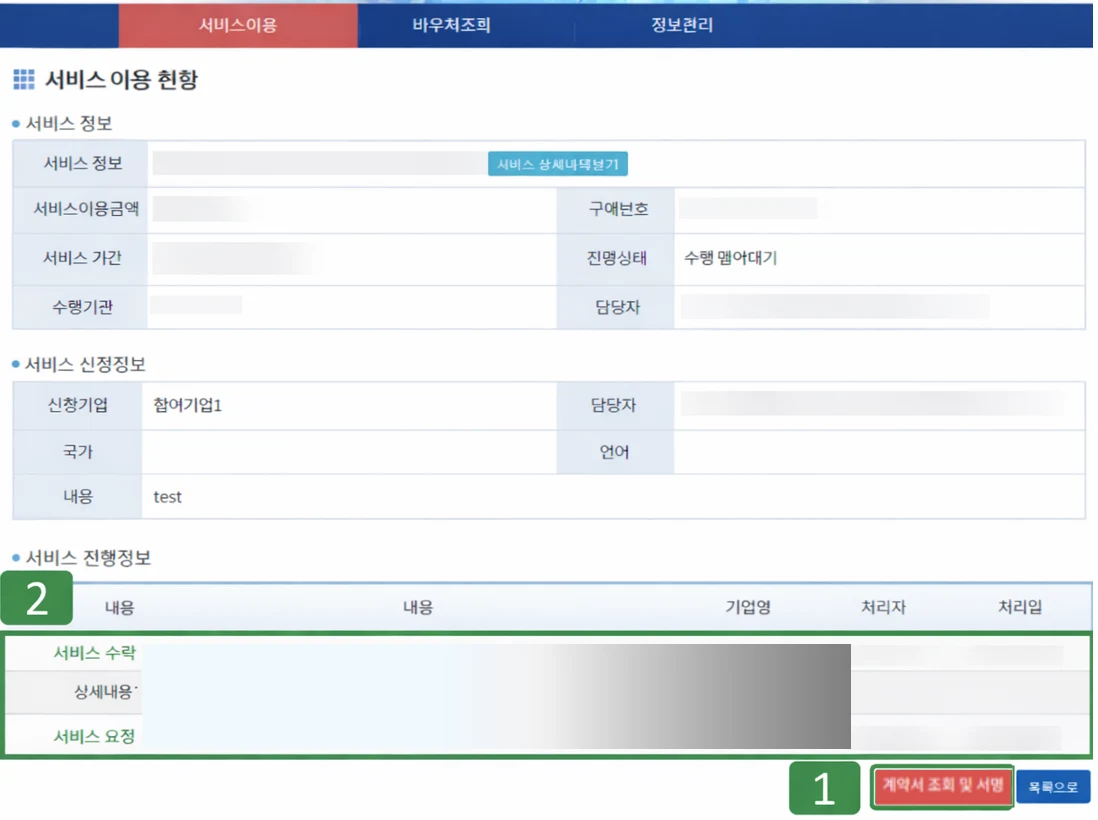Screen dimensions: 1098x820
Task: Click the blue service details button
Action: (557, 164)
